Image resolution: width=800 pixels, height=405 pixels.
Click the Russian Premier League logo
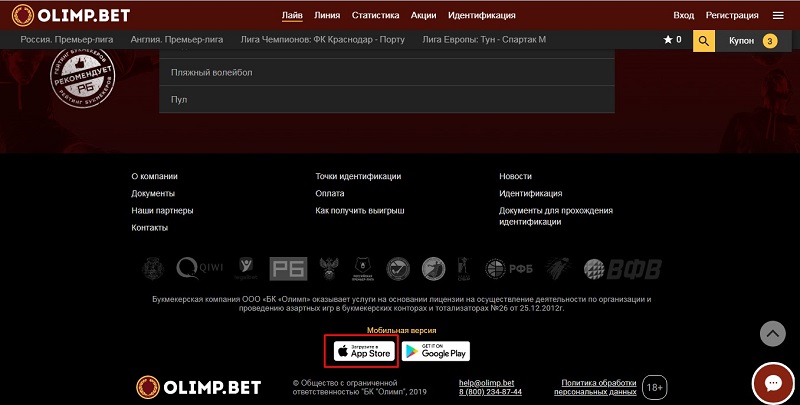(363, 269)
